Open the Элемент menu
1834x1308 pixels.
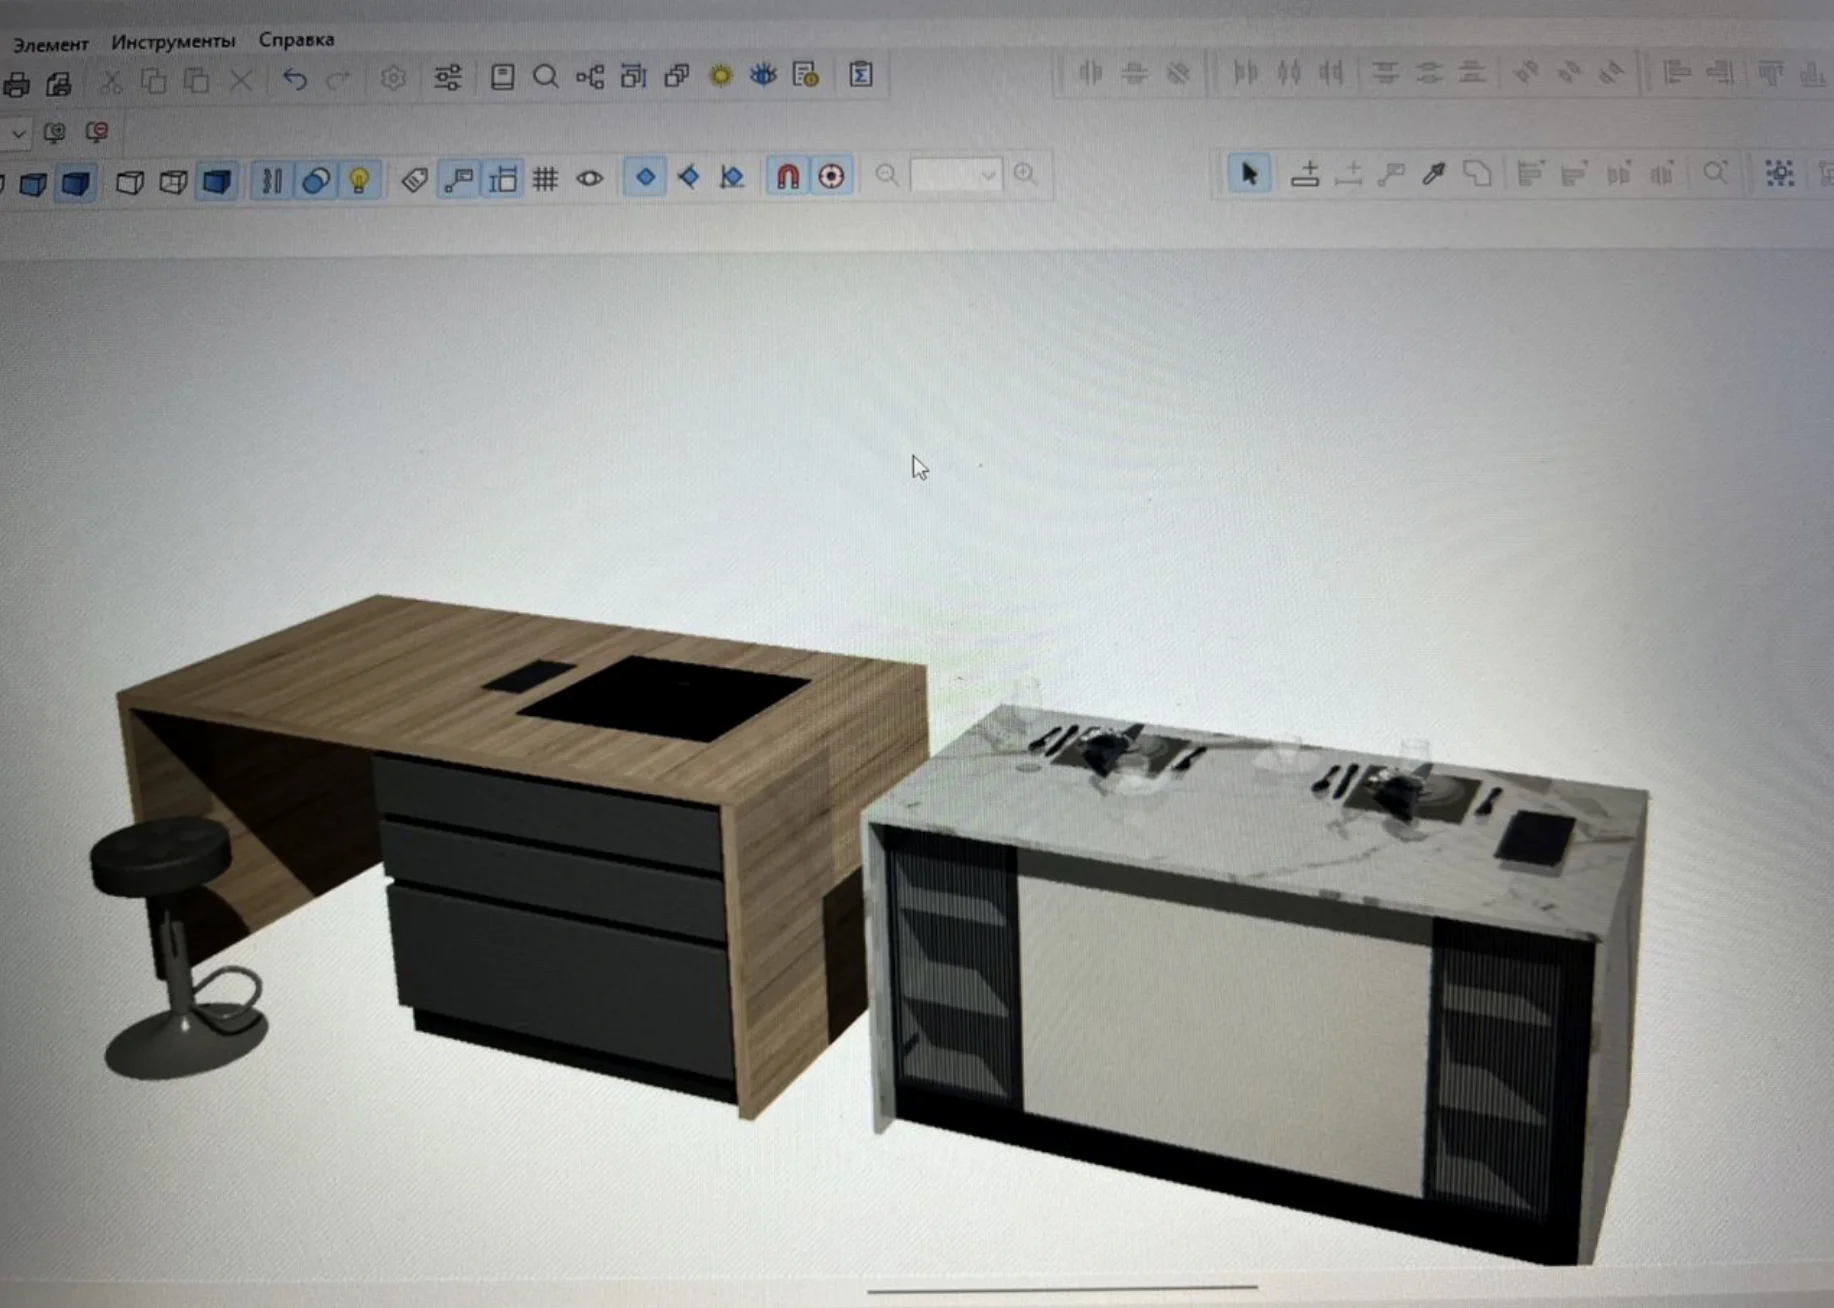pos(50,44)
